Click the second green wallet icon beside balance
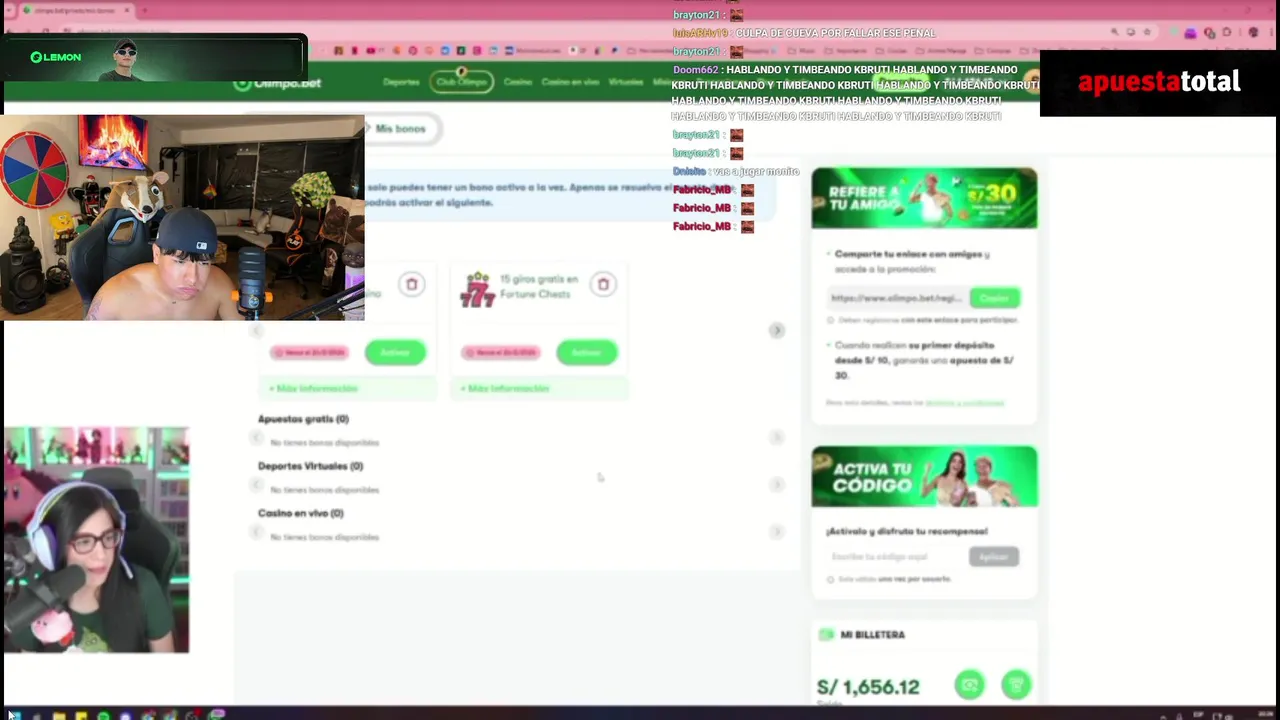This screenshot has height=720, width=1280. coord(1016,685)
